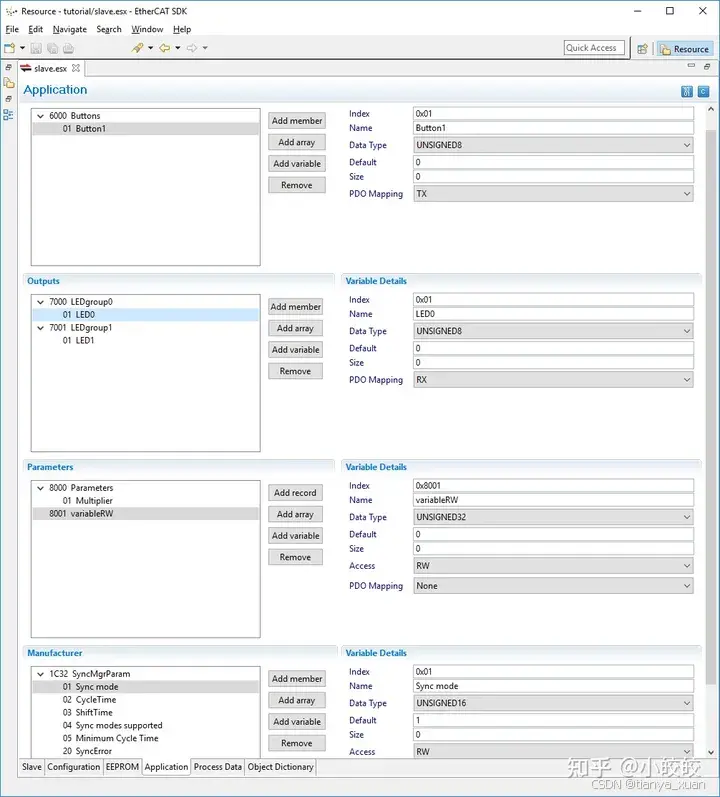This screenshot has width=720, height=797.
Task: Switch to the EEPROM tab
Action: (x=122, y=767)
